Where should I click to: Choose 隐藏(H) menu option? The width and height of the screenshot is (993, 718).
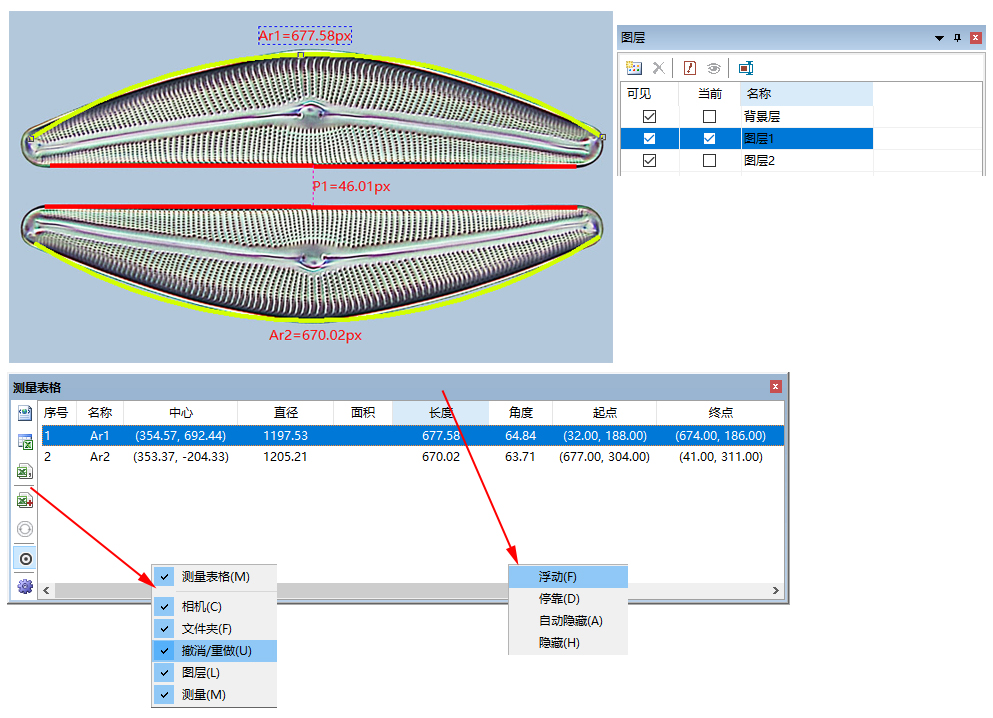click(x=568, y=643)
